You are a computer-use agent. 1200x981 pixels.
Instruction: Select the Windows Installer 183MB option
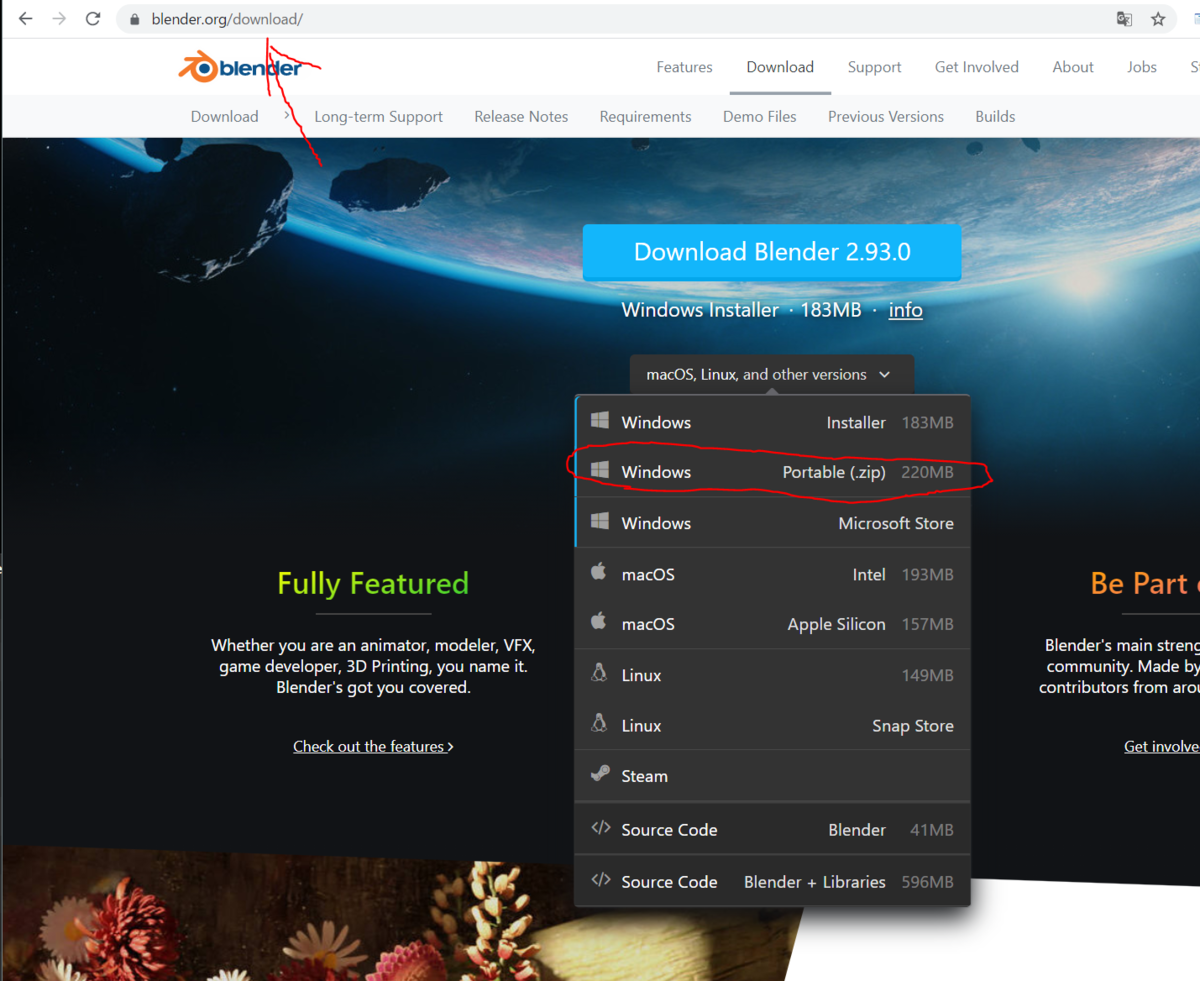(x=773, y=422)
